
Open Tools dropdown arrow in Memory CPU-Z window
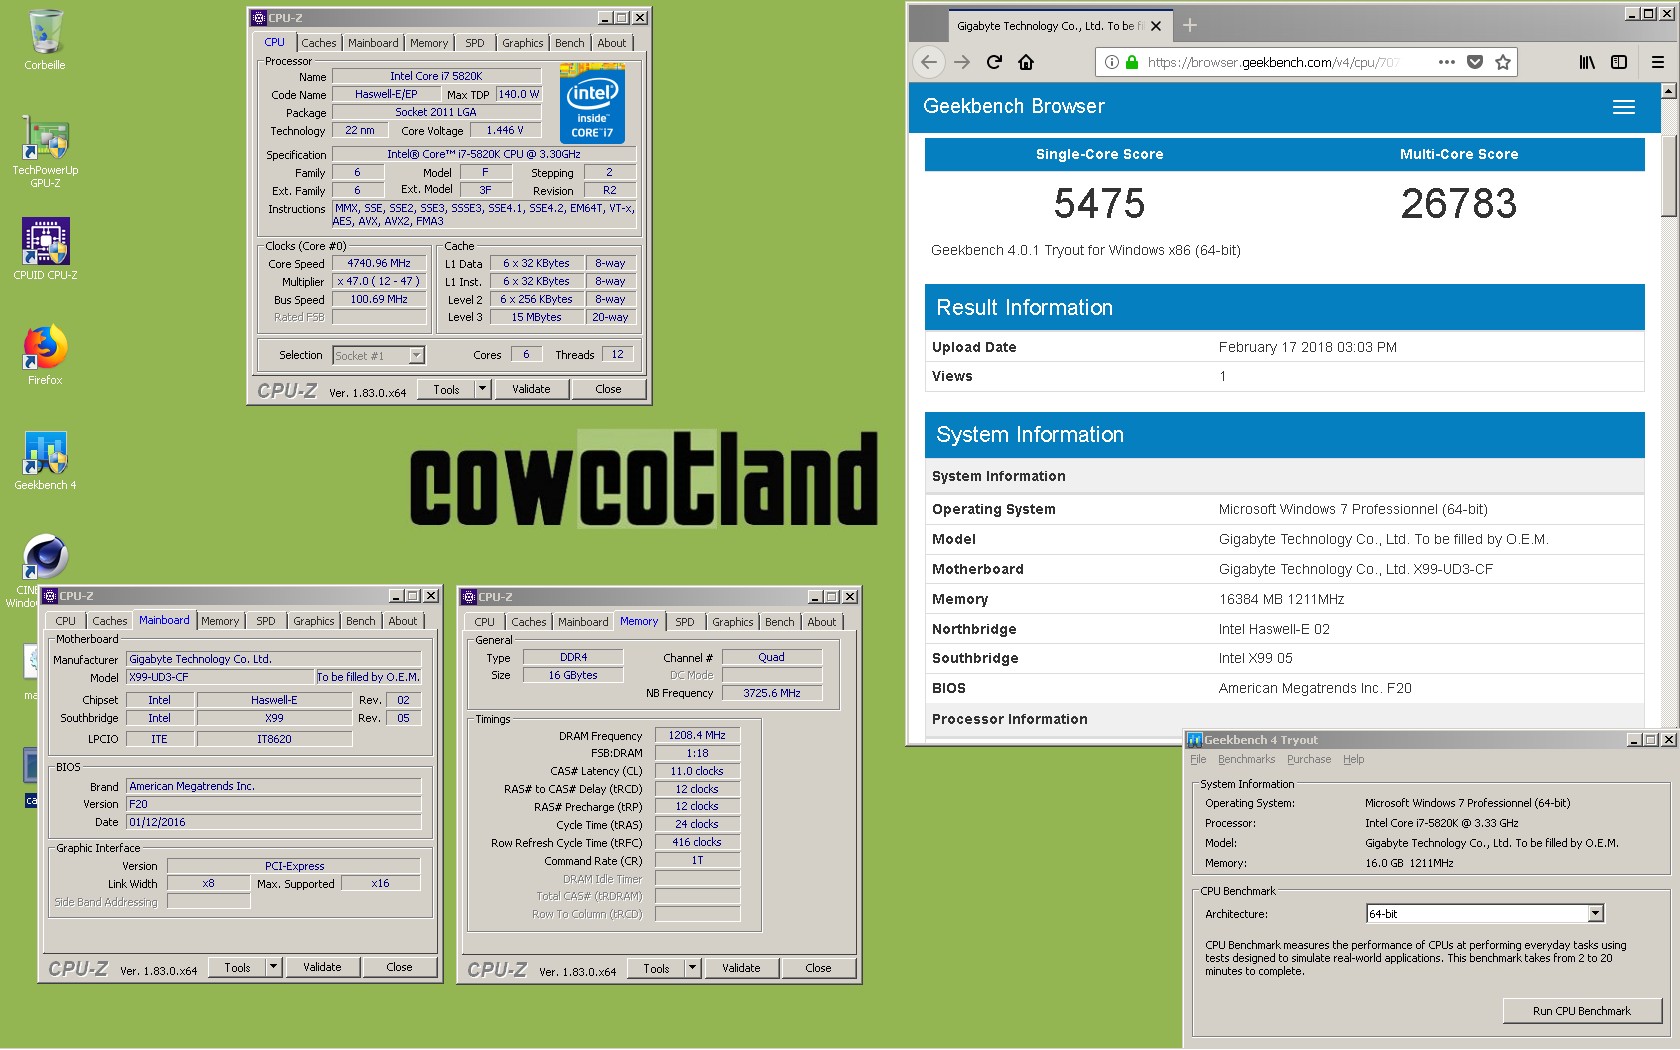point(692,968)
